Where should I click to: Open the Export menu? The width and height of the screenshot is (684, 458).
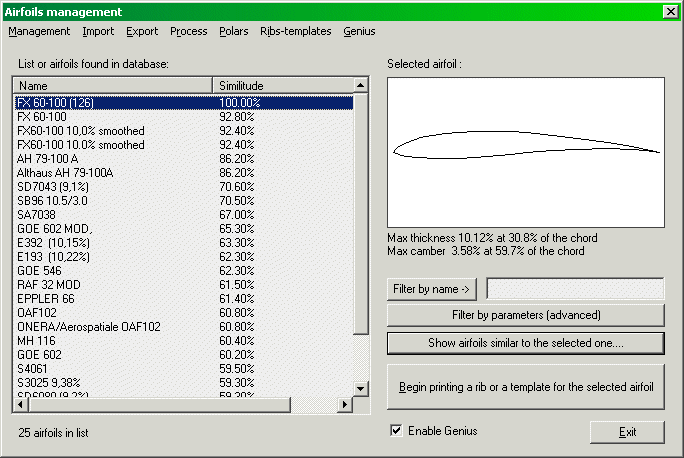tap(142, 31)
